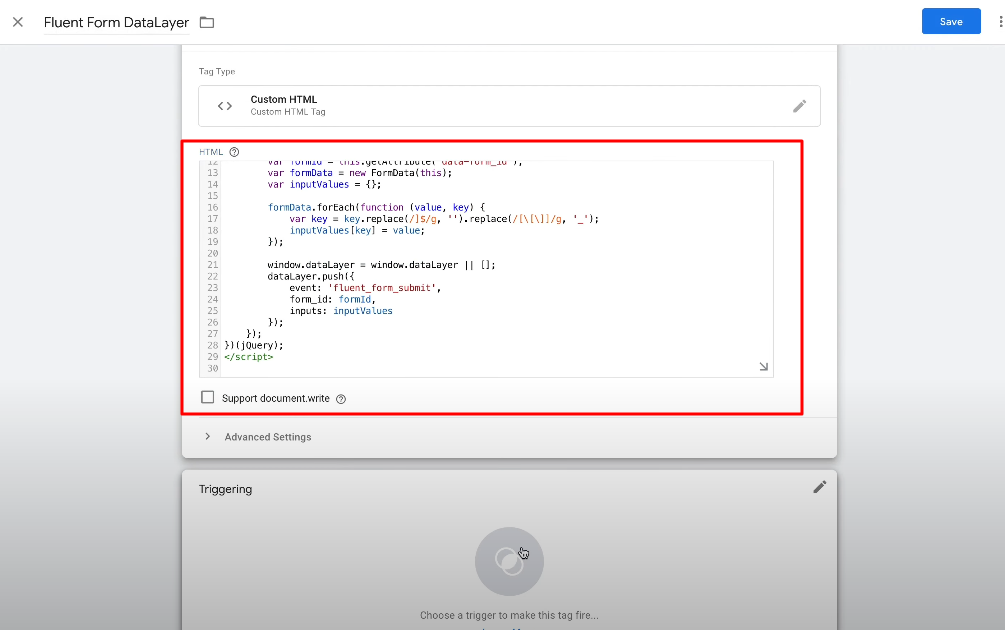
Task: Select the Custom HTML tag type title
Action: [283, 100]
